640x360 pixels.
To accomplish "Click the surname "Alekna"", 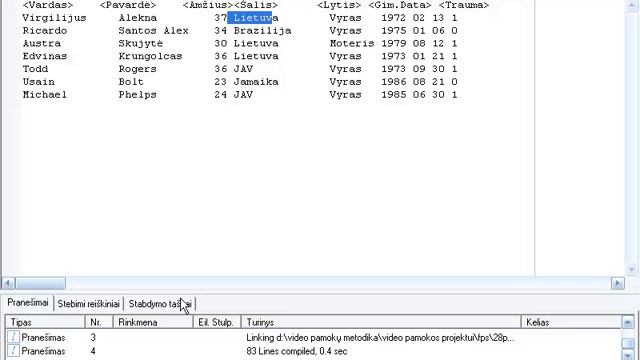I will tap(138, 18).
